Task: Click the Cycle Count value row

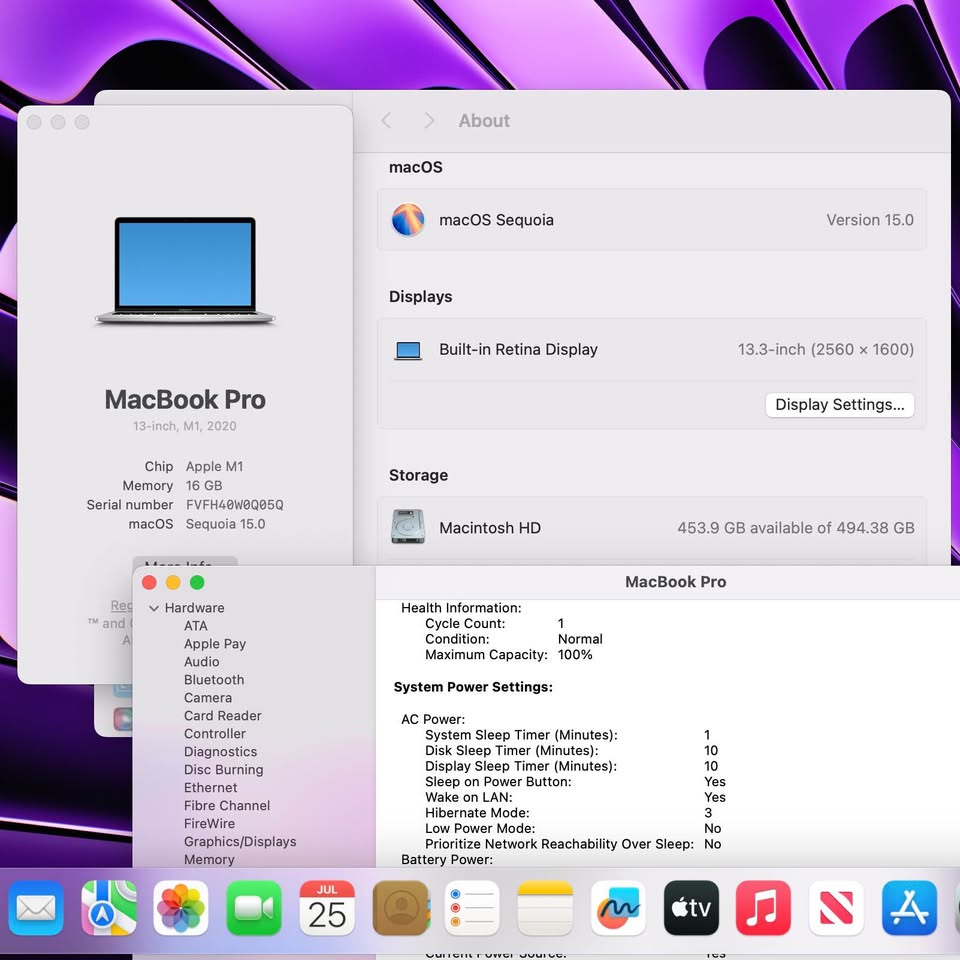Action: tap(495, 623)
